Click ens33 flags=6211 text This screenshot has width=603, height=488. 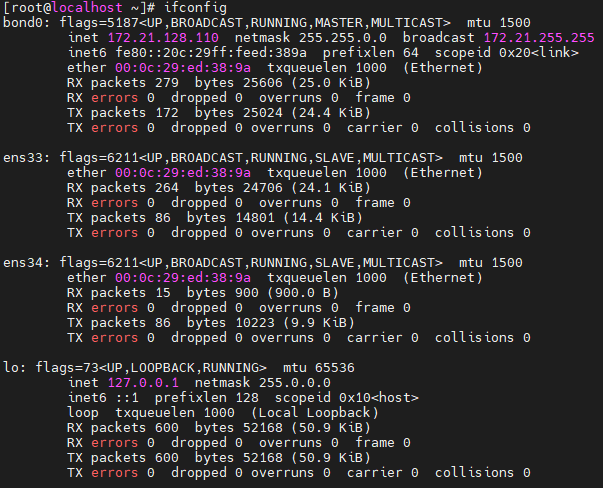(99, 158)
